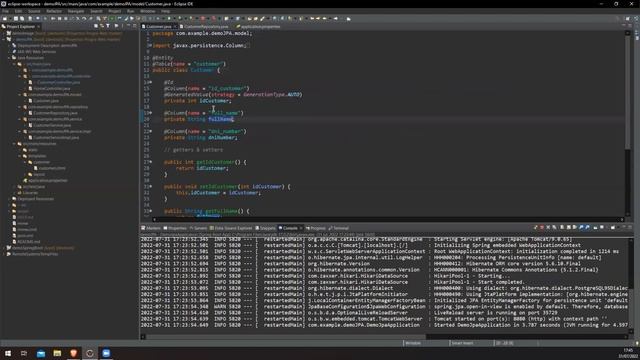This screenshot has height=360, width=640.
Task: Click the Save toolbar icon
Action: (x=16, y=18)
